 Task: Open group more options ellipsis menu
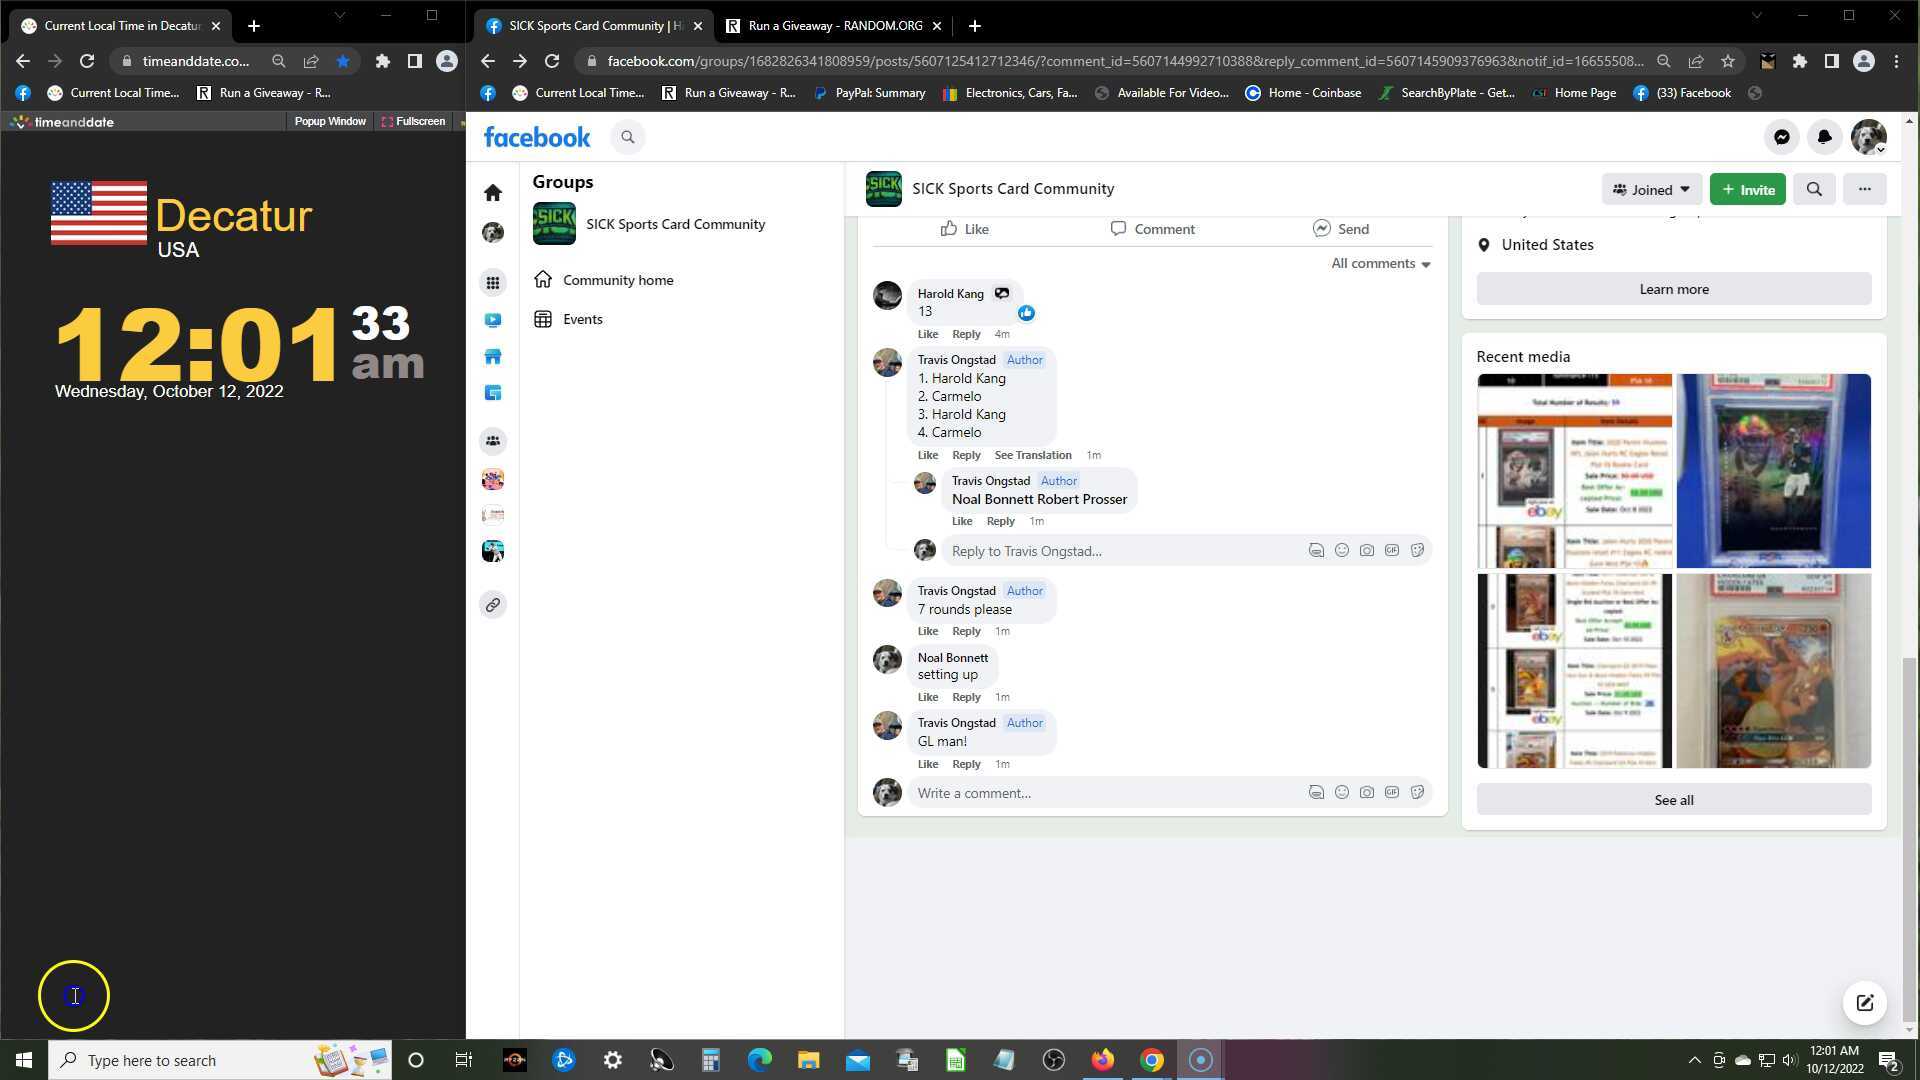[1864, 189]
